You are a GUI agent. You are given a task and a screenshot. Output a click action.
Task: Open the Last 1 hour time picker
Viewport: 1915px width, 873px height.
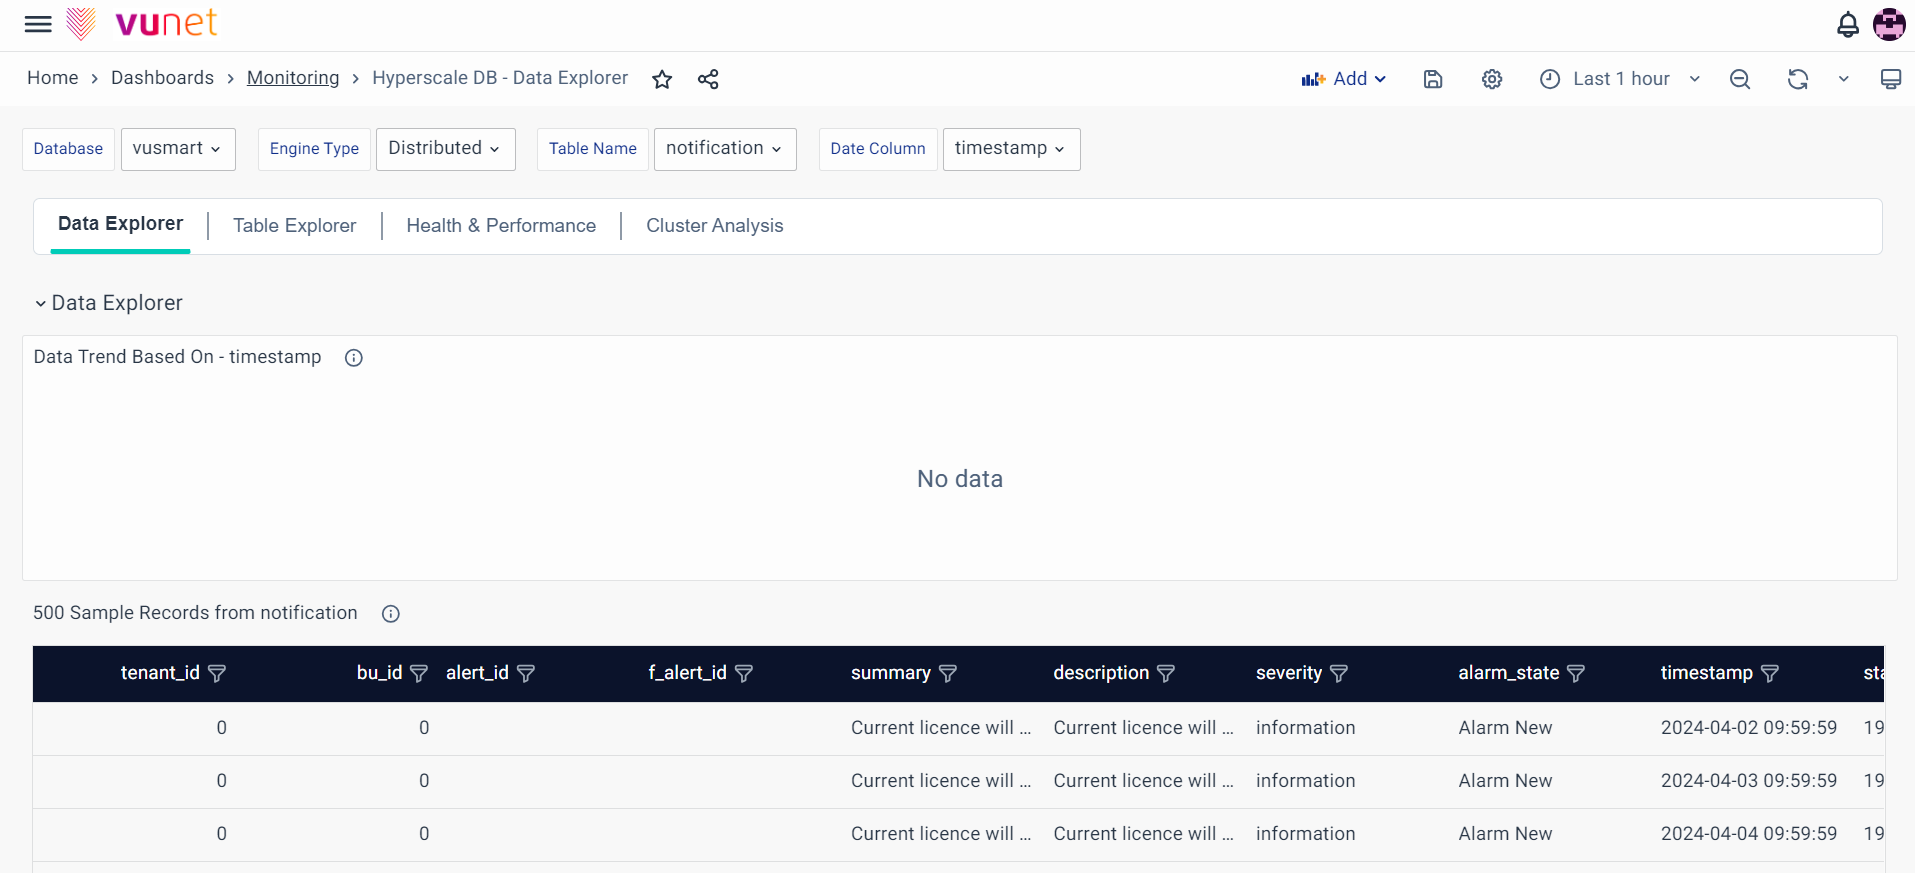click(1620, 79)
